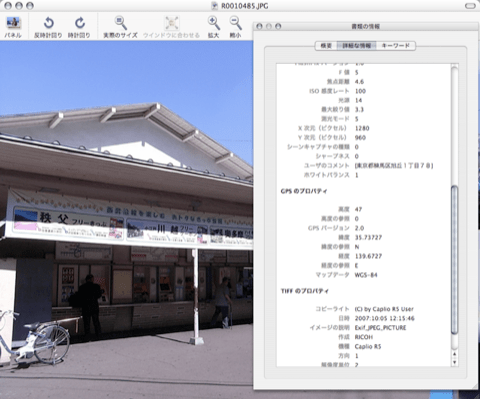Viewport: 480px width, 399px height.
Task: Select the maker value RICOH
Action: click(x=364, y=337)
